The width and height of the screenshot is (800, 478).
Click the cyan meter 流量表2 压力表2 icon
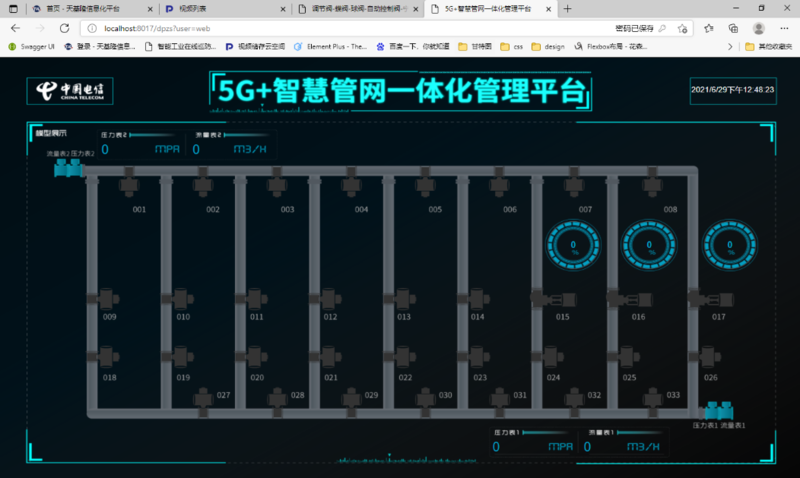(x=68, y=171)
